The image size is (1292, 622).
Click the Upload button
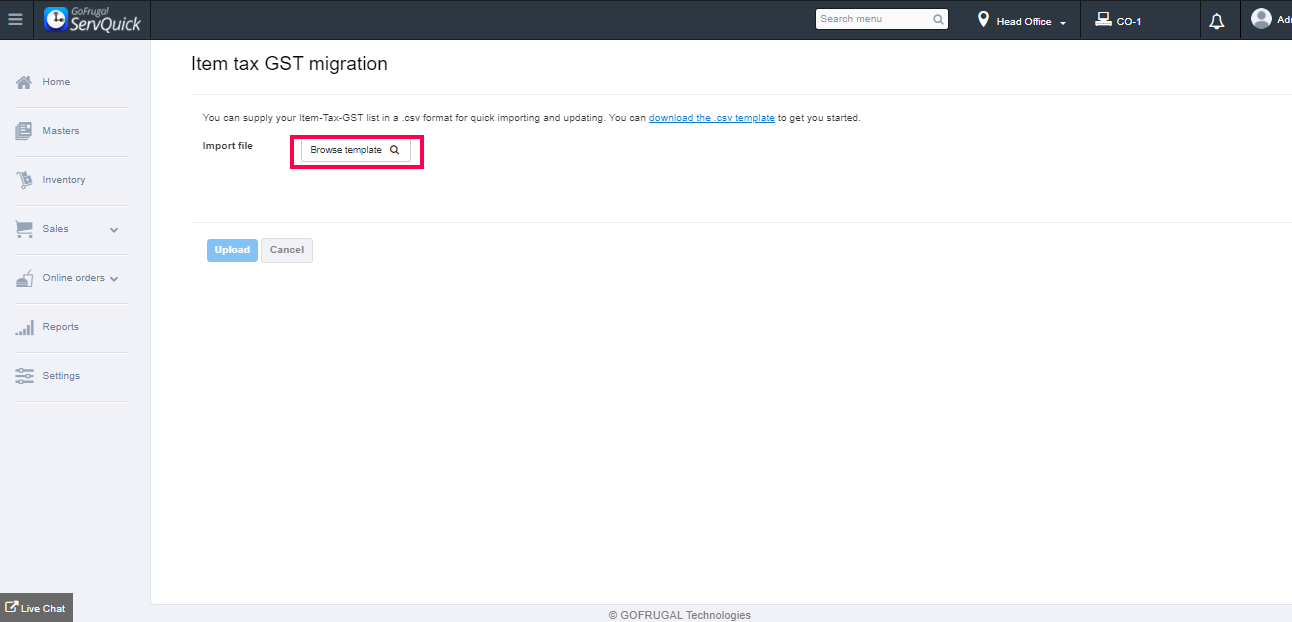coord(232,250)
